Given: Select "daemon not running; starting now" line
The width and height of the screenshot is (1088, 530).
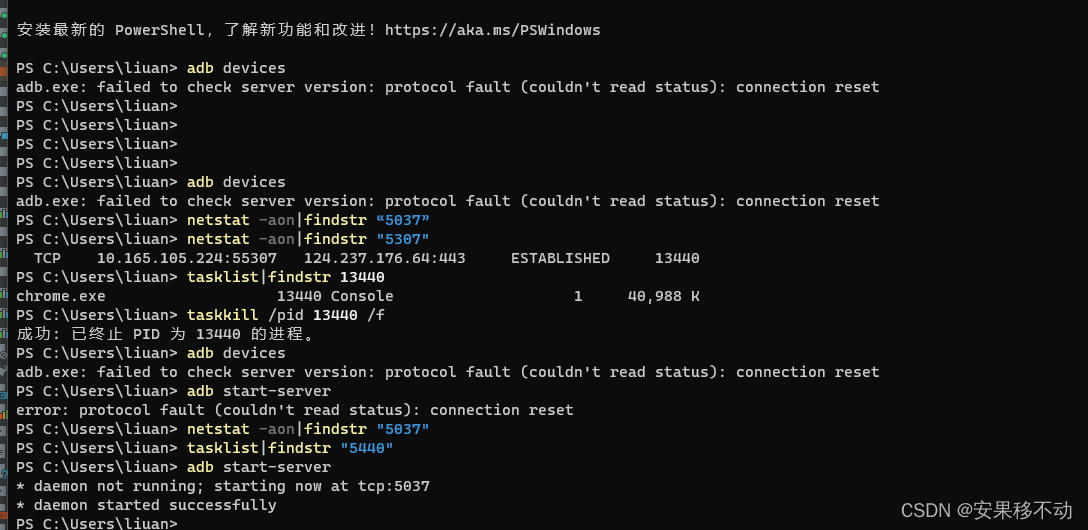Looking at the screenshot, I should coord(223,486).
